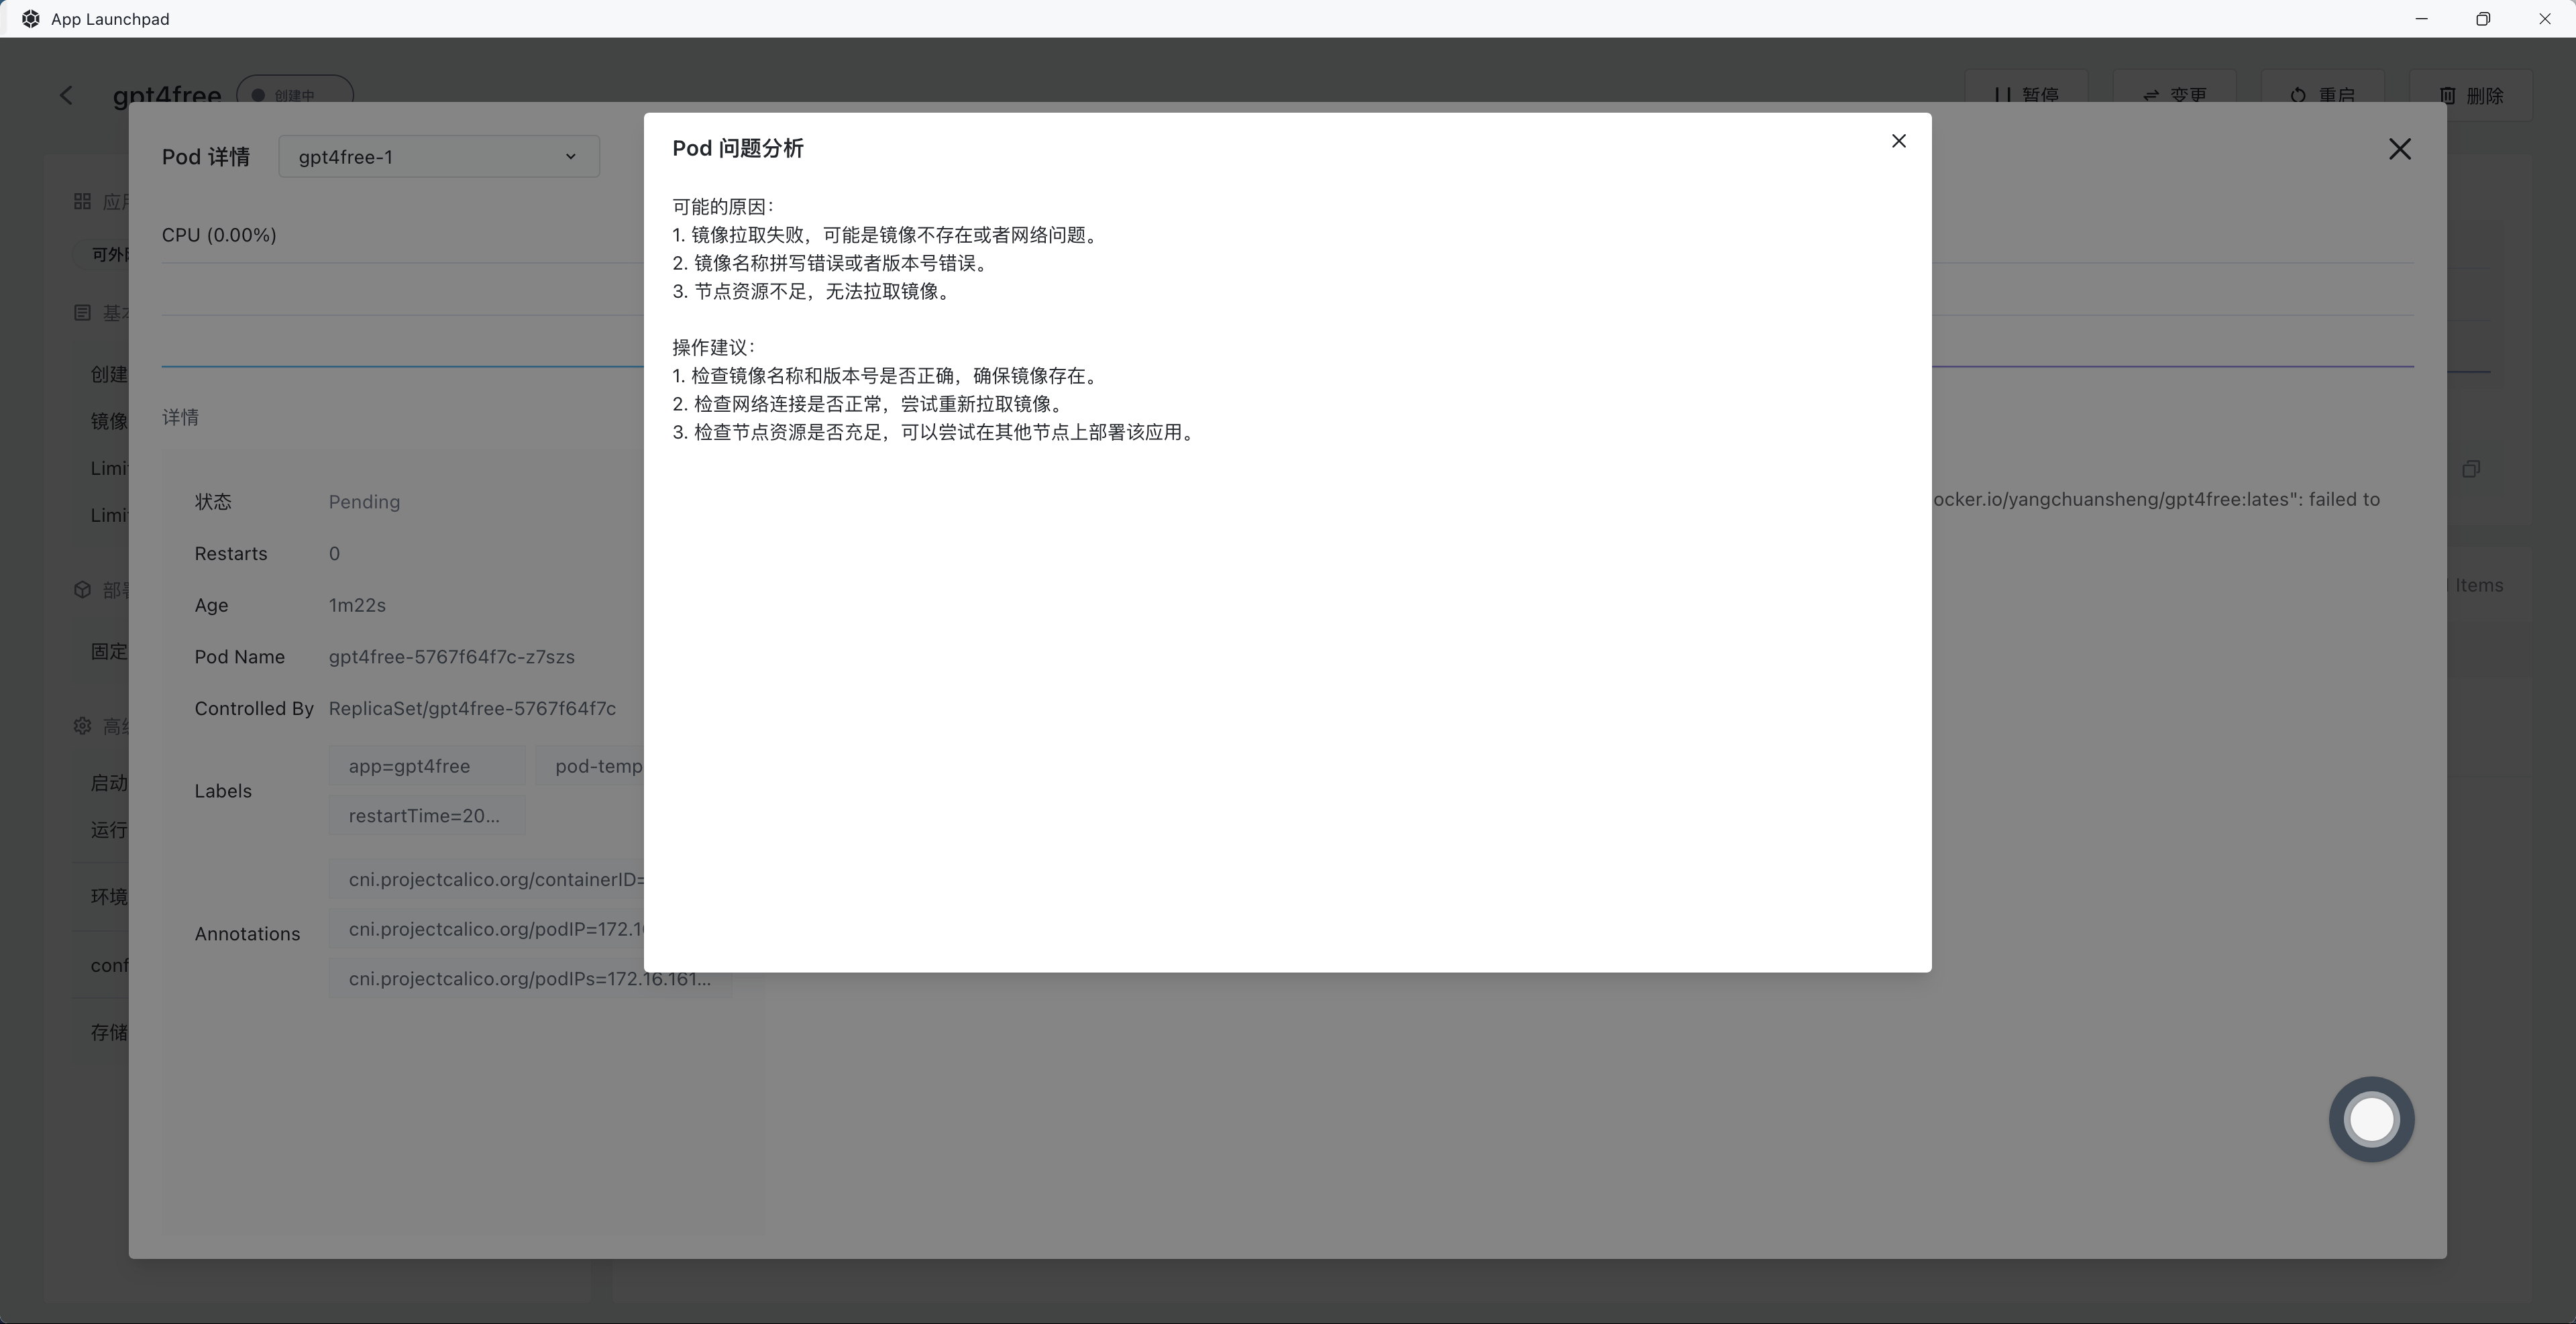Maximize the App Launchpad window
The height and width of the screenshot is (1324, 2576).
tap(2483, 19)
